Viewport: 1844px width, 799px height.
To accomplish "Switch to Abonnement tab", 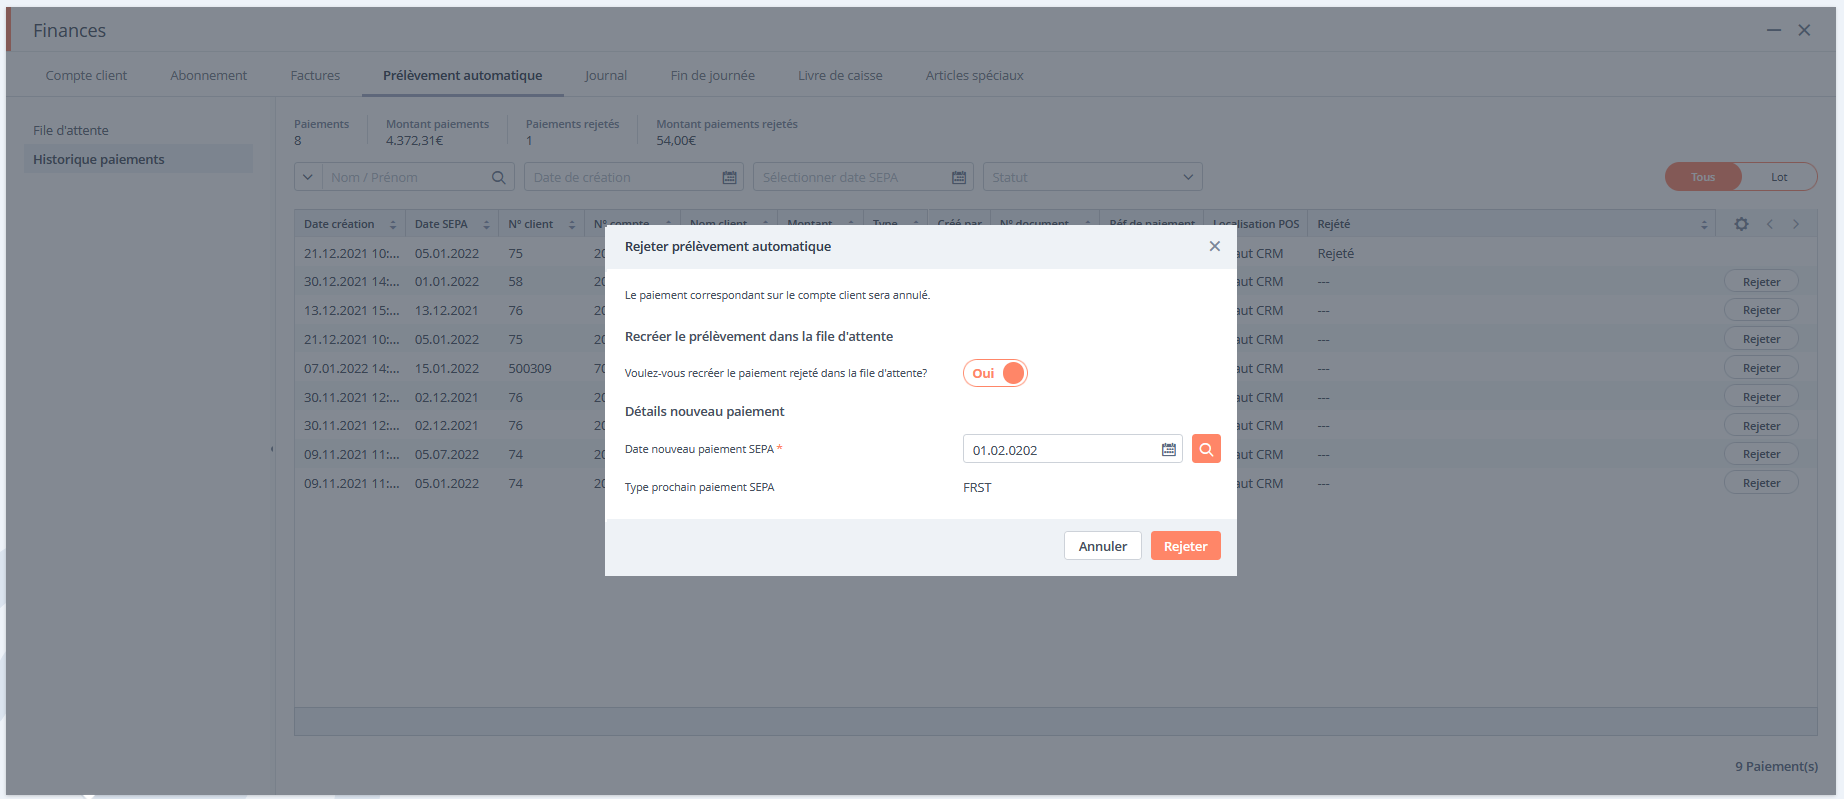I will coord(208,75).
